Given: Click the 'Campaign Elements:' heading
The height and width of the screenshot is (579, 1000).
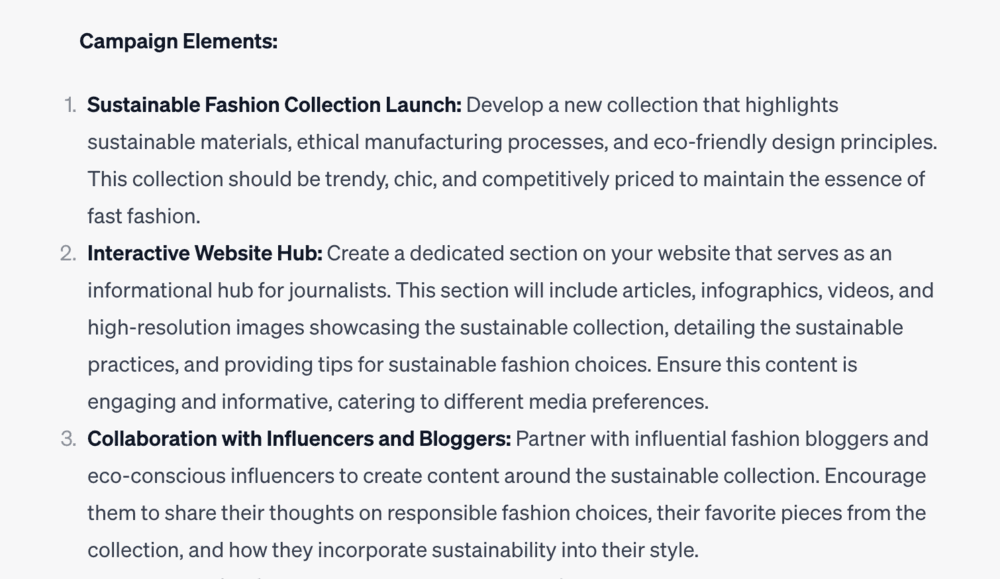Looking at the screenshot, I should click(178, 41).
